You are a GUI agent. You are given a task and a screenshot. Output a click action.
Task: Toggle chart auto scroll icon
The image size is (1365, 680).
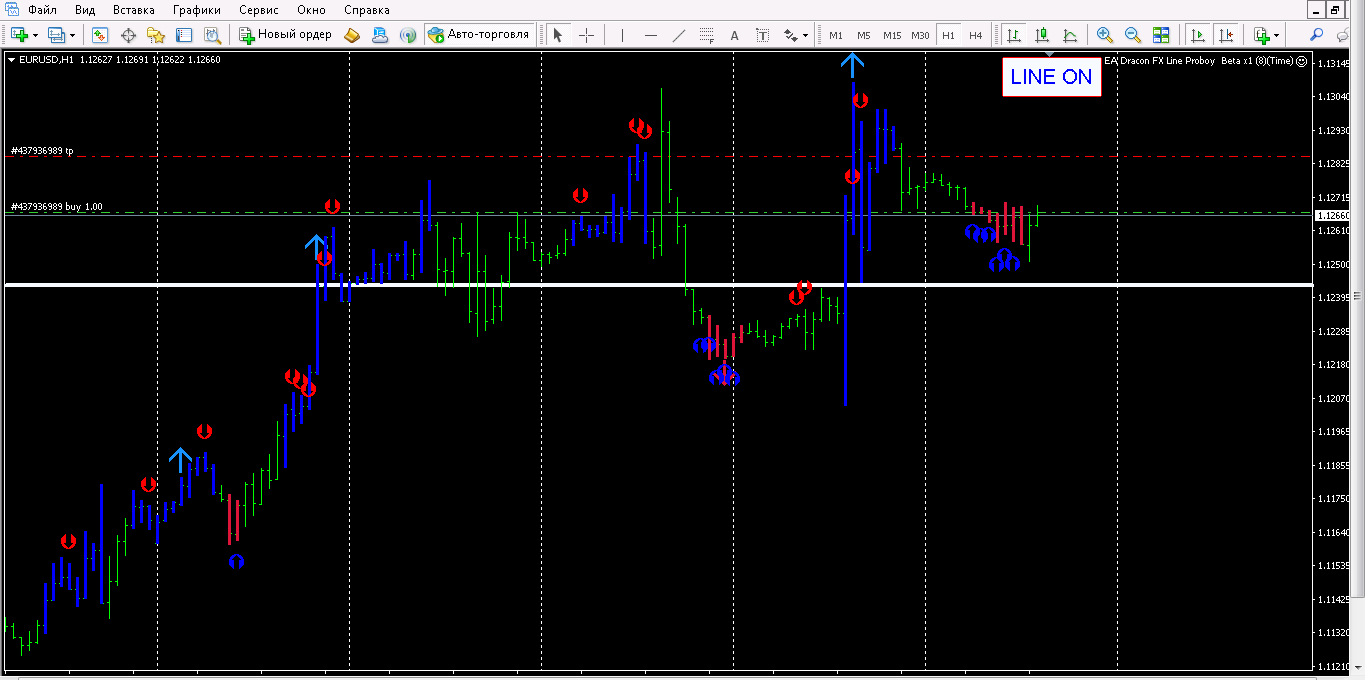tap(1197, 35)
